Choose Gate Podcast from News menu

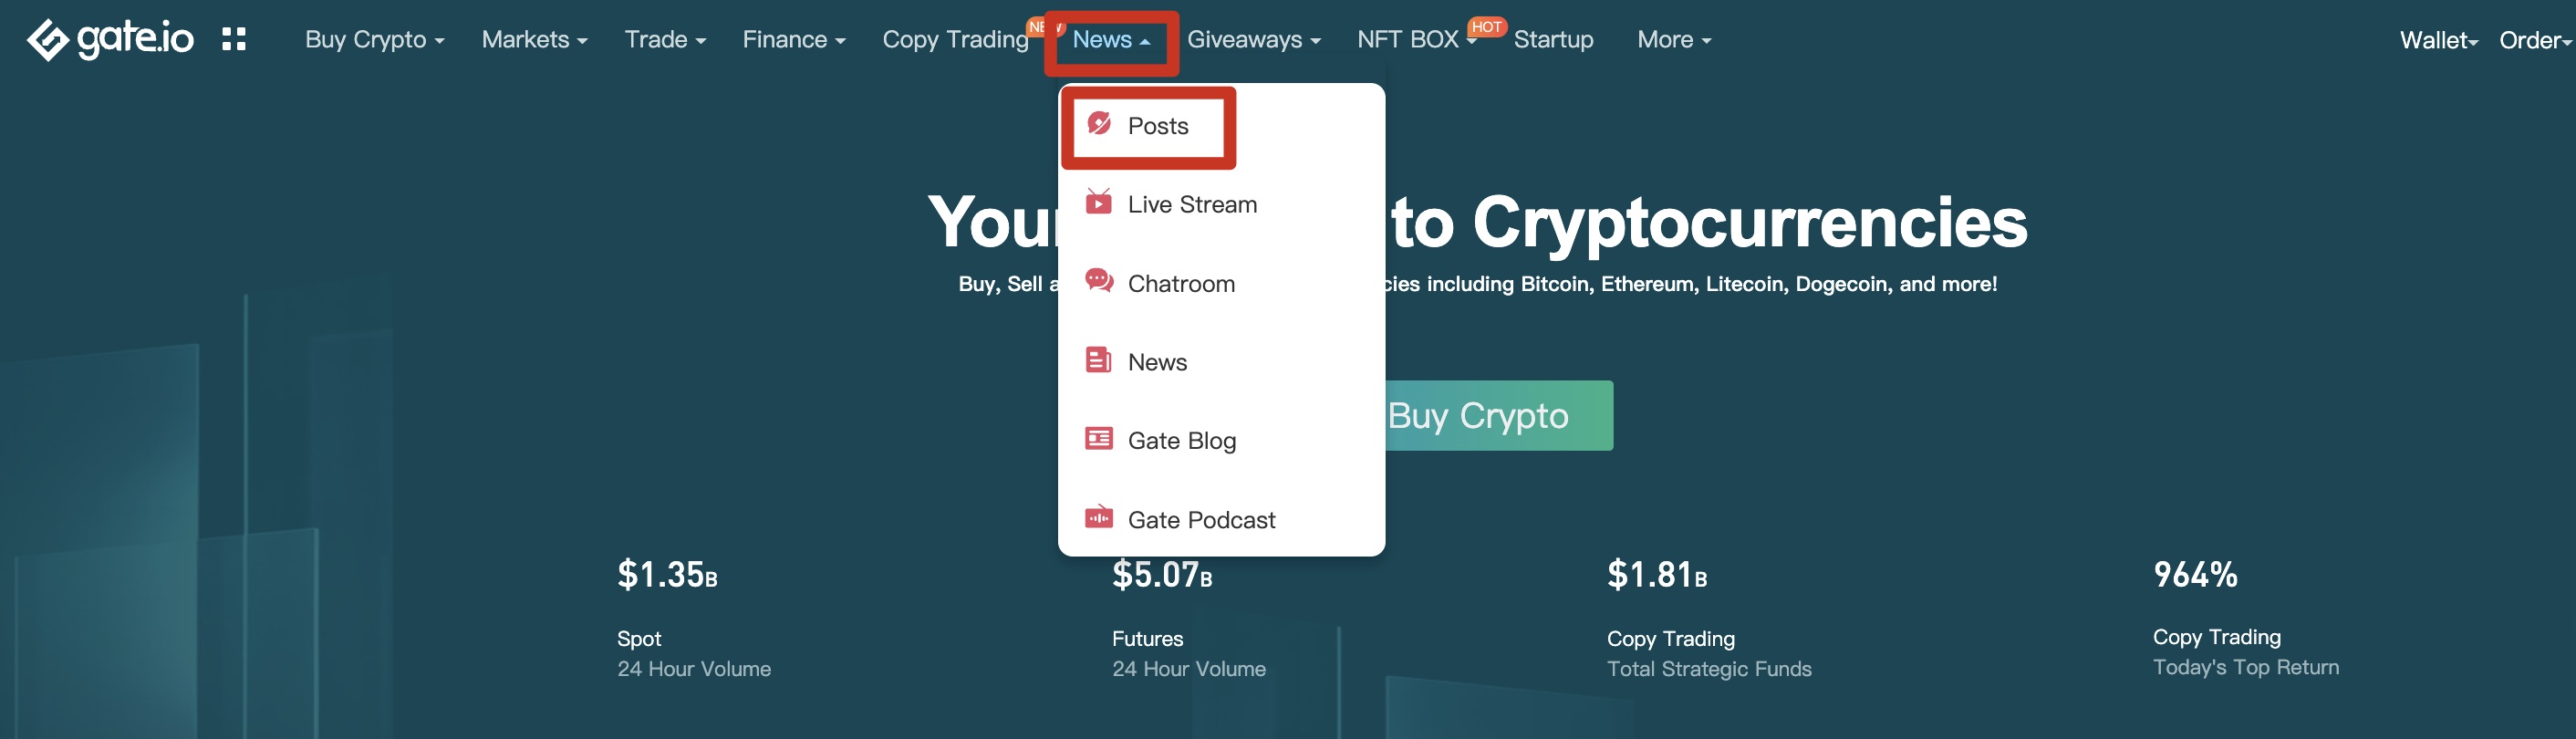click(x=1201, y=520)
